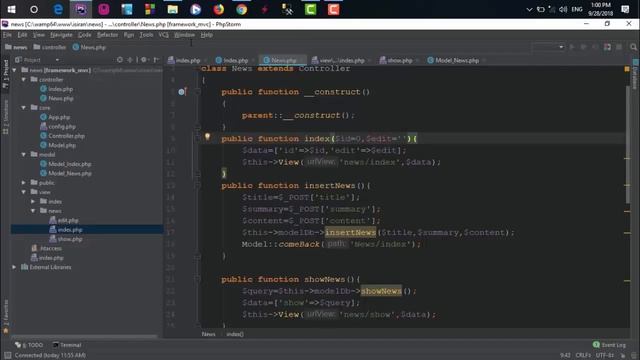Click the tool windows toggle icon in bottom-left corner
Image resolution: width=640 pixels, height=360 pixels.
(7, 356)
